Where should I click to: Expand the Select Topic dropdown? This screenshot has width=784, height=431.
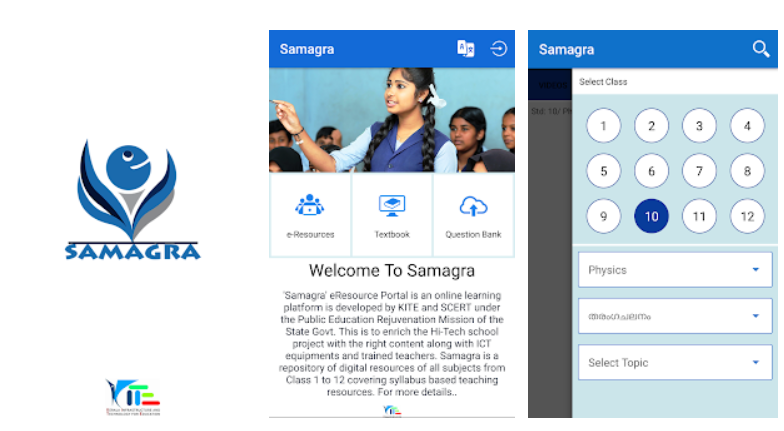(x=675, y=362)
